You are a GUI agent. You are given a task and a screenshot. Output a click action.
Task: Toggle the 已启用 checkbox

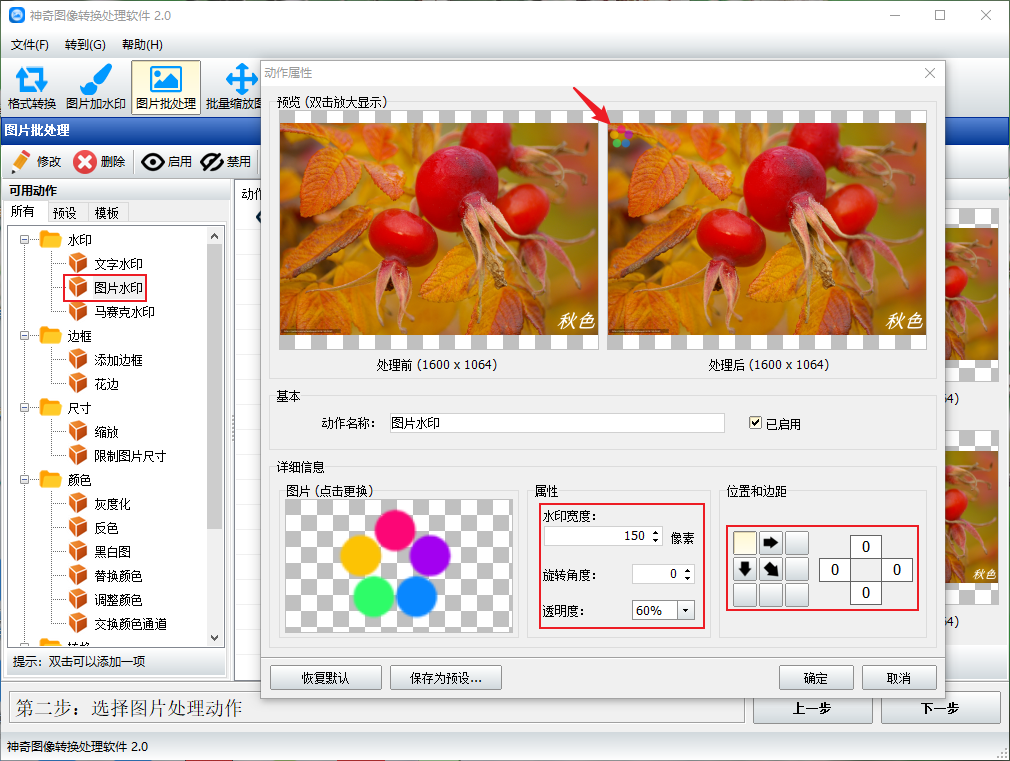coord(756,423)
